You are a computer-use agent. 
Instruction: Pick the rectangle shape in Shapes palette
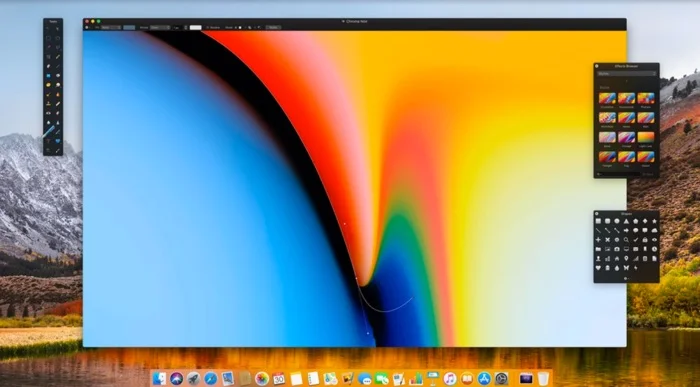598,221
